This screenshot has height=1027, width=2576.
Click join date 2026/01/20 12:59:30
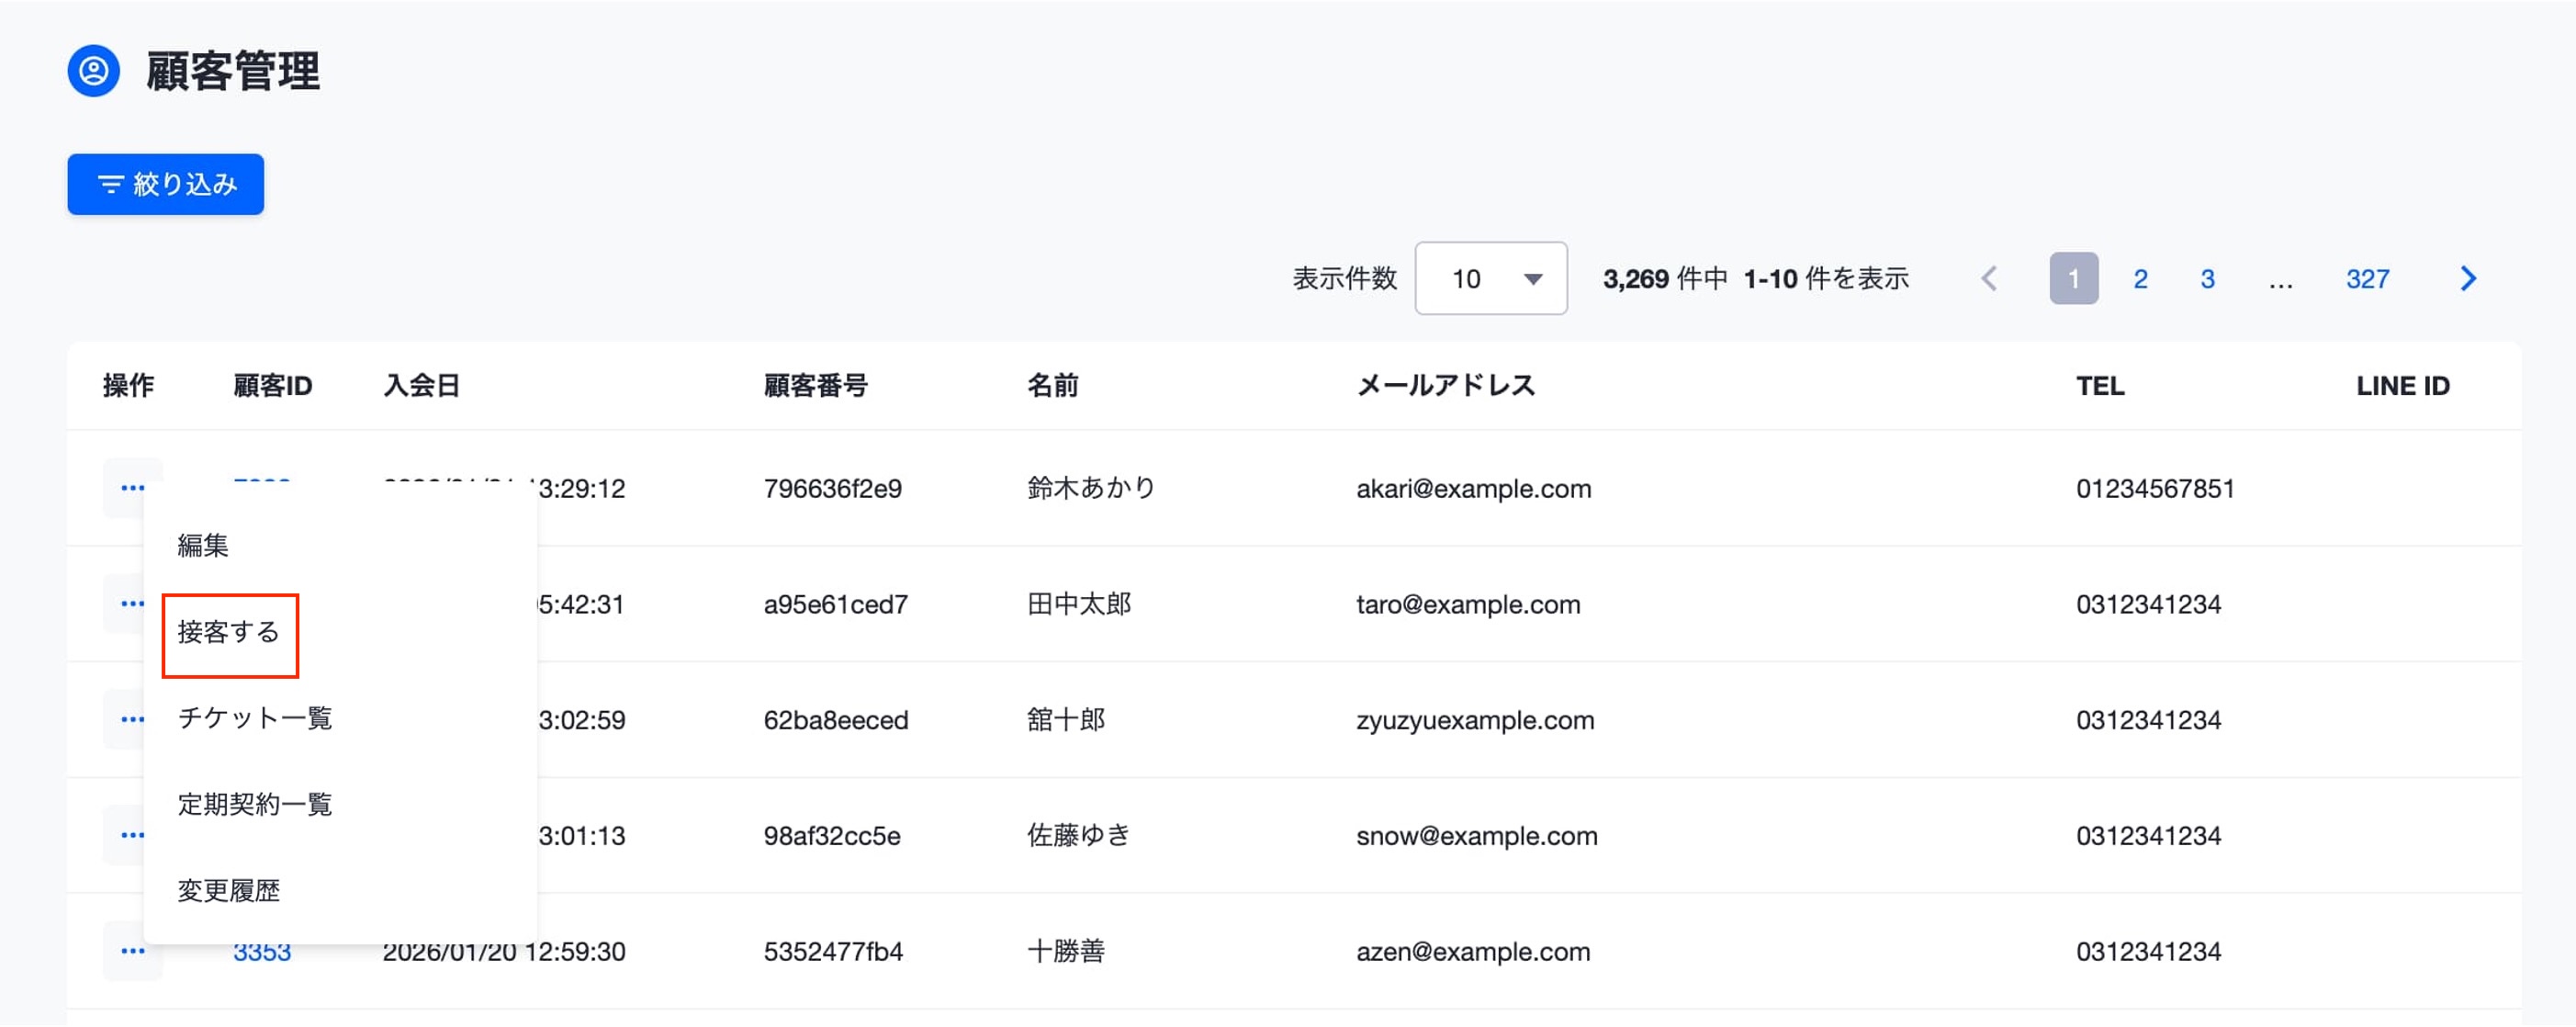click(x=504, y=952)
